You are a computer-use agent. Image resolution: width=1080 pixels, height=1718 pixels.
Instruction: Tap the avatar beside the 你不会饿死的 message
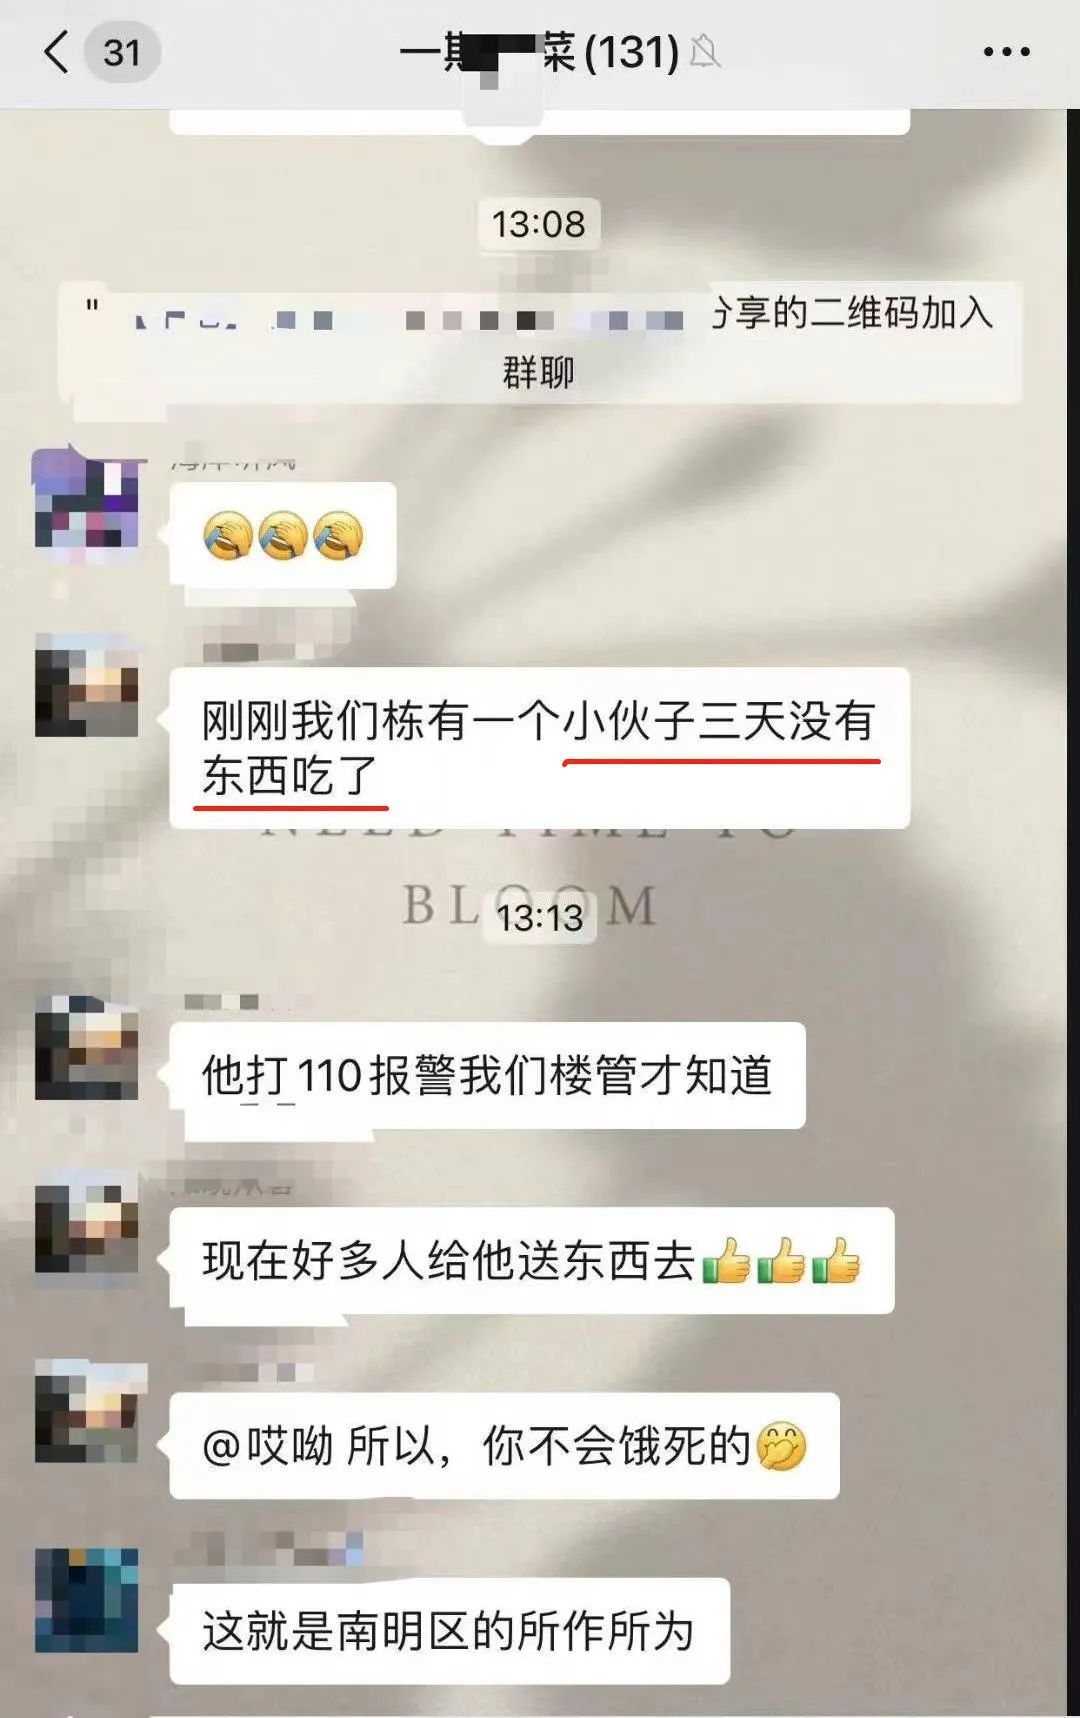point(86,1412)
